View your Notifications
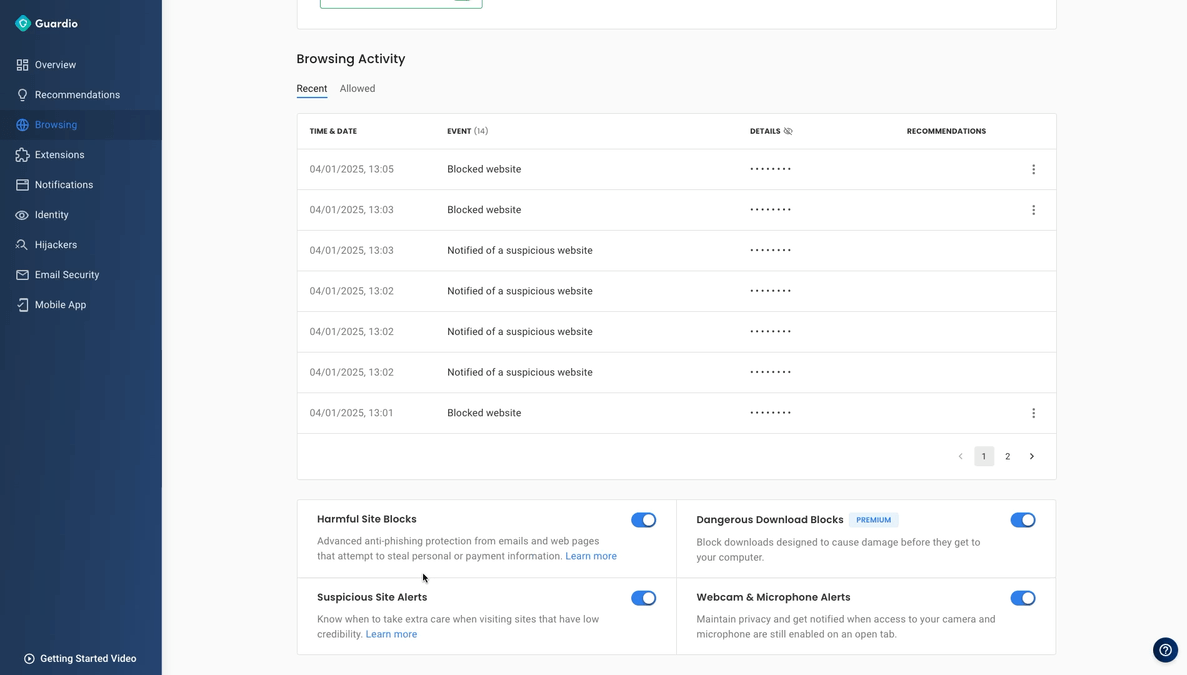1187x675 pixels. (x=64, y=184)
